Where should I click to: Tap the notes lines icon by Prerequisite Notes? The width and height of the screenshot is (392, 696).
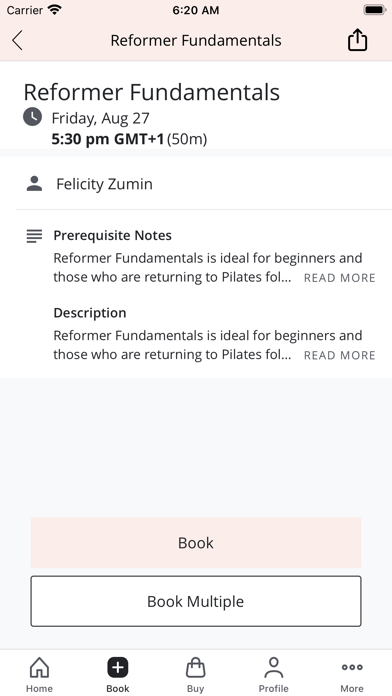(x=34, y=236)
